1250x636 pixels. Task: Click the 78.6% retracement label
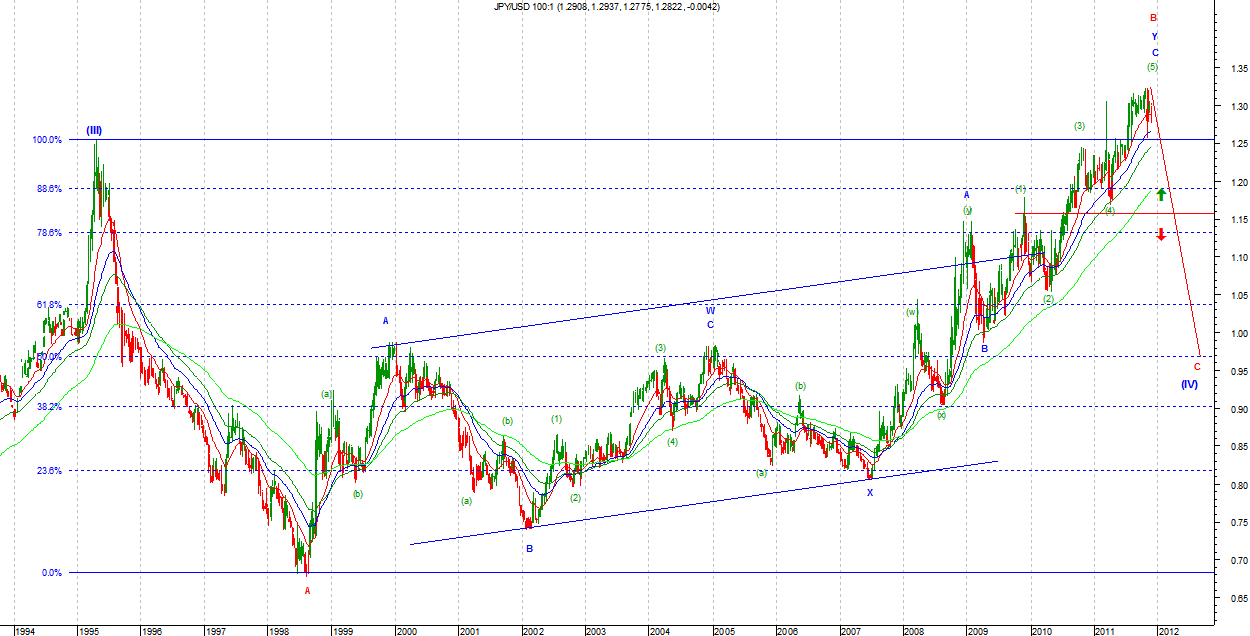[50, 233]
